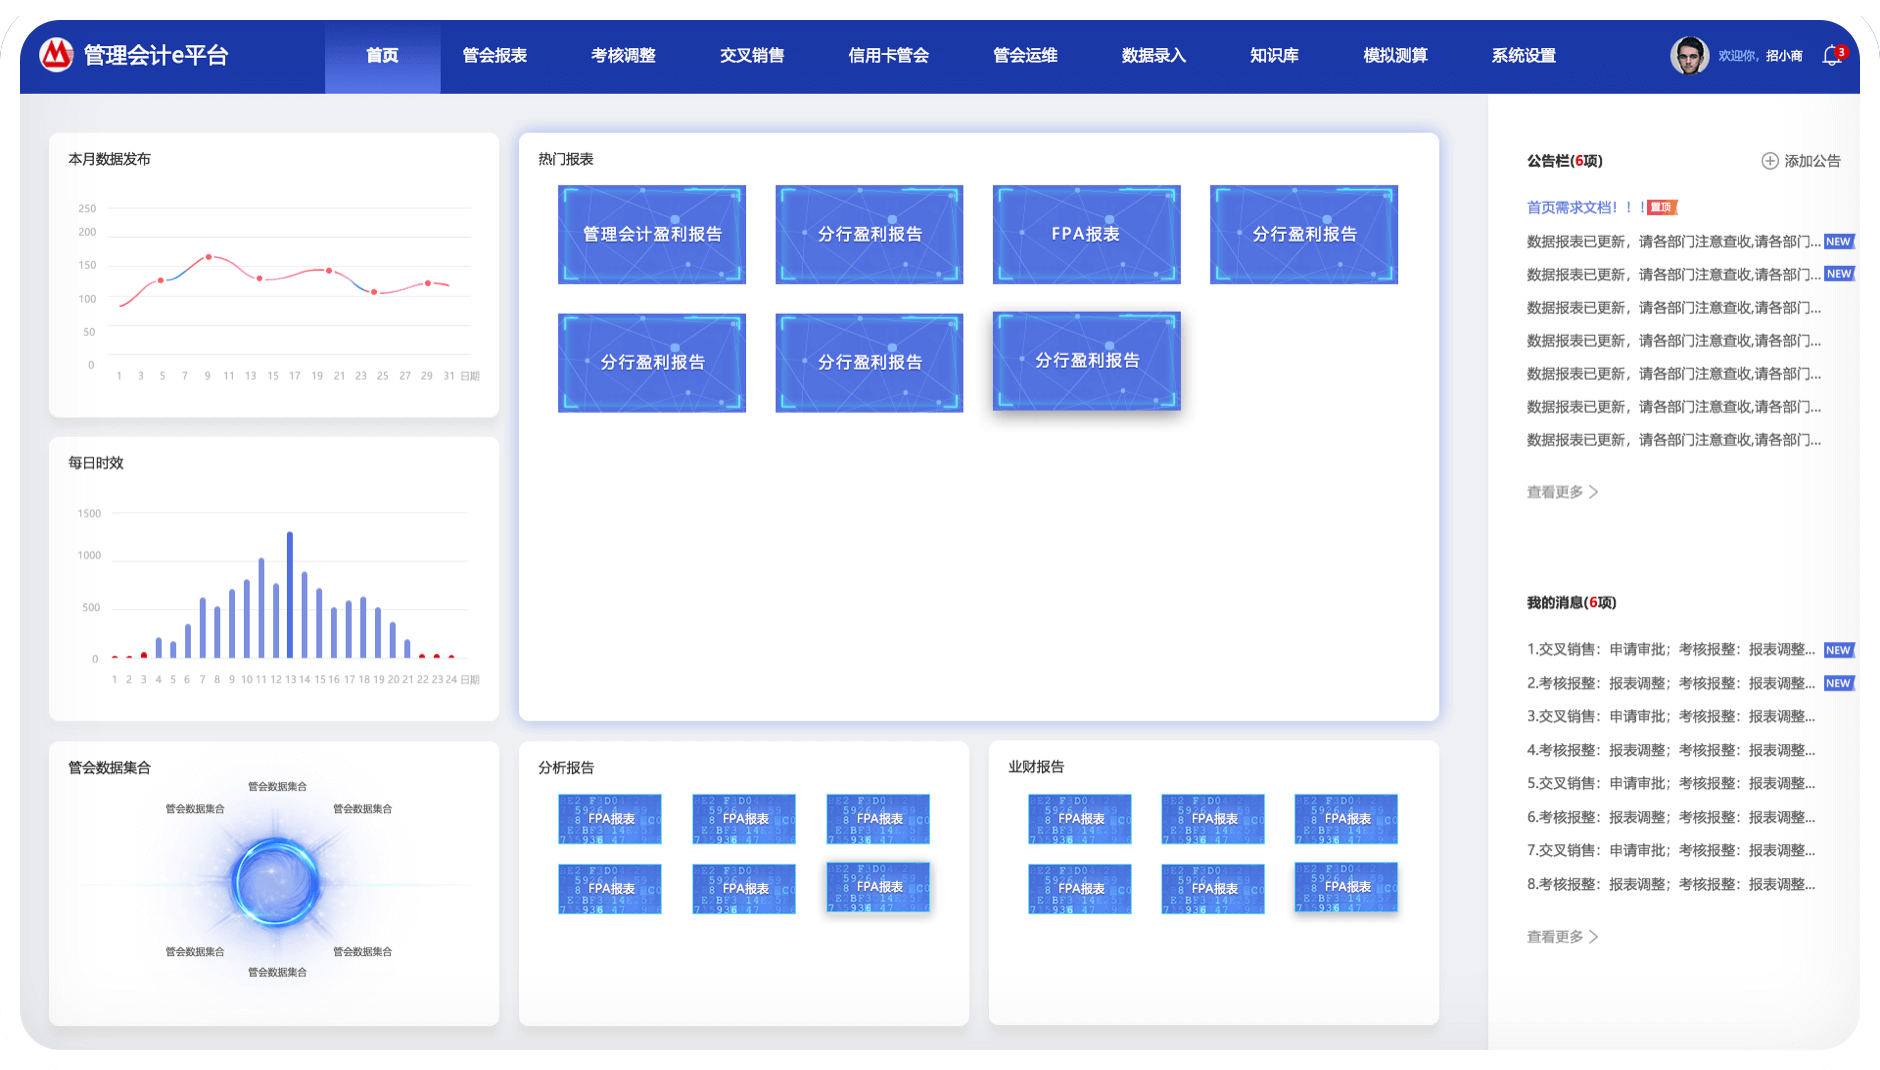Click the user avatar photo

(1689, 56)
